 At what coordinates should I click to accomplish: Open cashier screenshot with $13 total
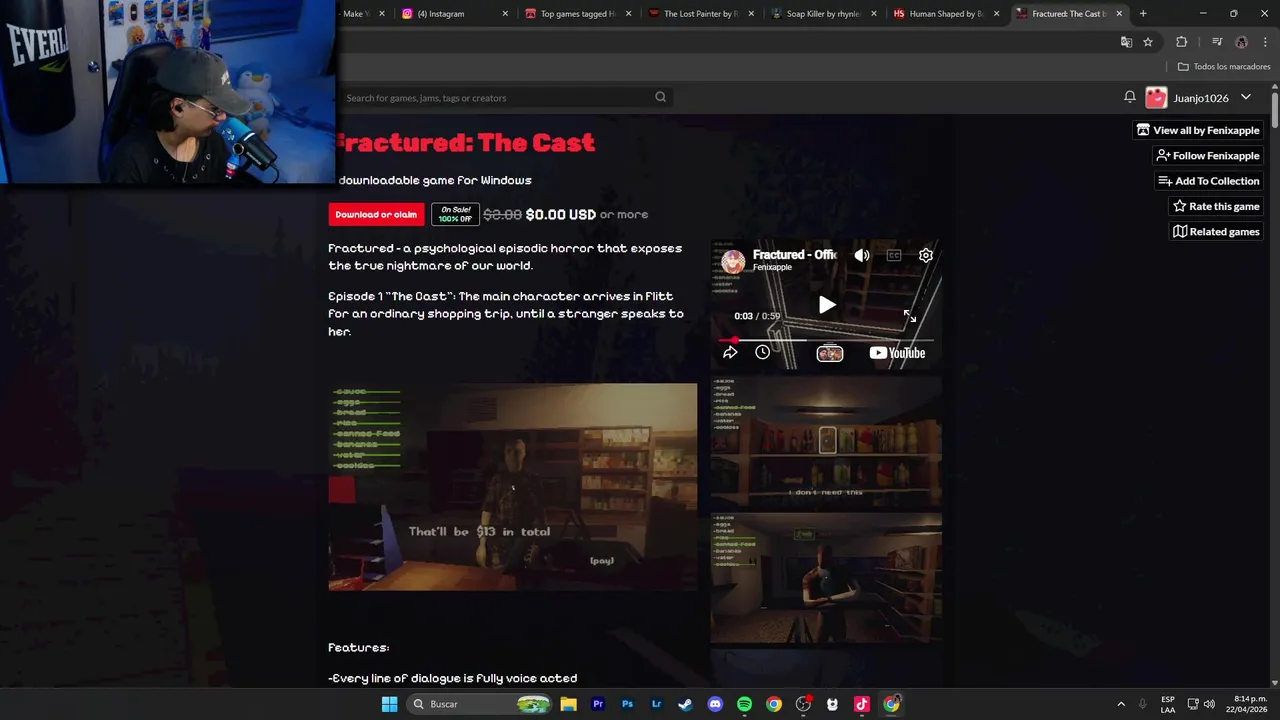pyautogui.click(x=512, y=487)
